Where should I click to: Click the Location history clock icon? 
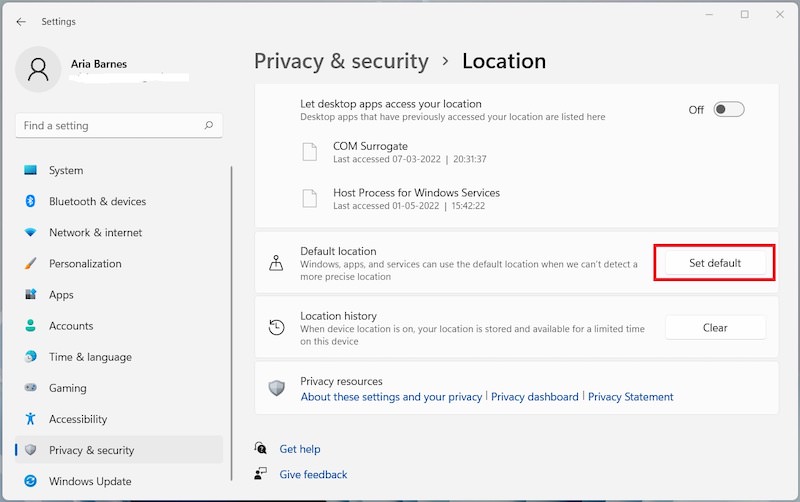(277, 328)
